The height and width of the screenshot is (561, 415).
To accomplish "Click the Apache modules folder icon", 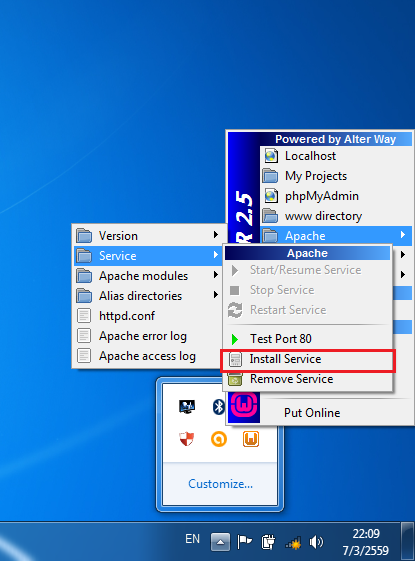I will tap(84, 276).
